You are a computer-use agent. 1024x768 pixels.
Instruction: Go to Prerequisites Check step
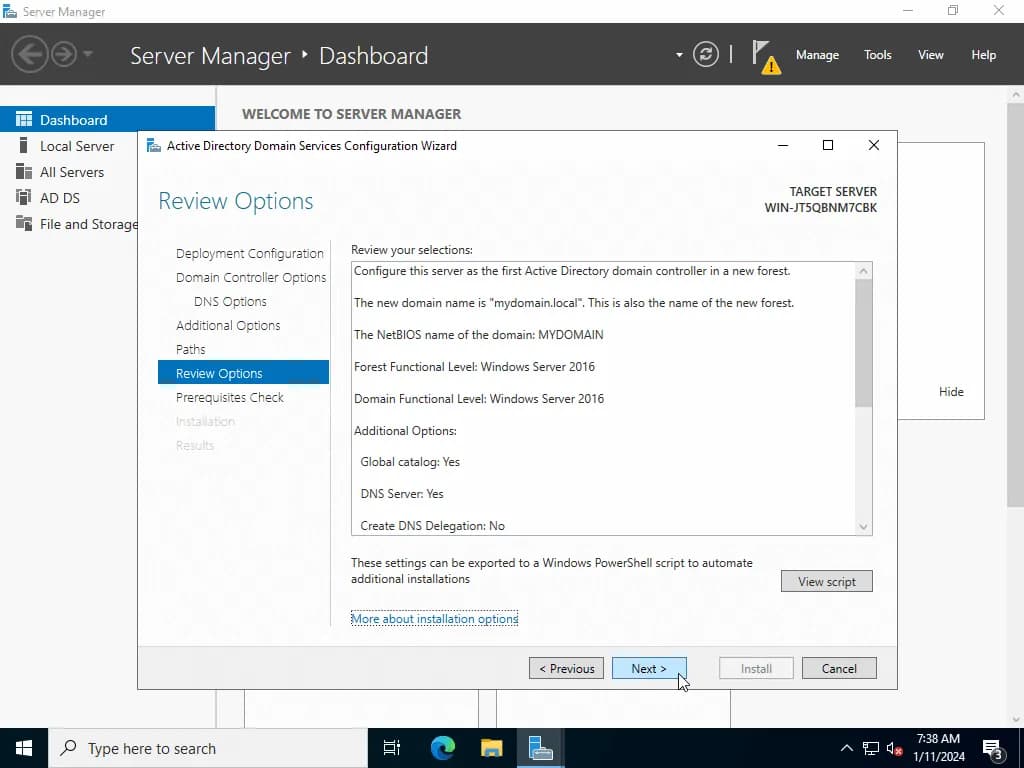click(x=229, y=397)
